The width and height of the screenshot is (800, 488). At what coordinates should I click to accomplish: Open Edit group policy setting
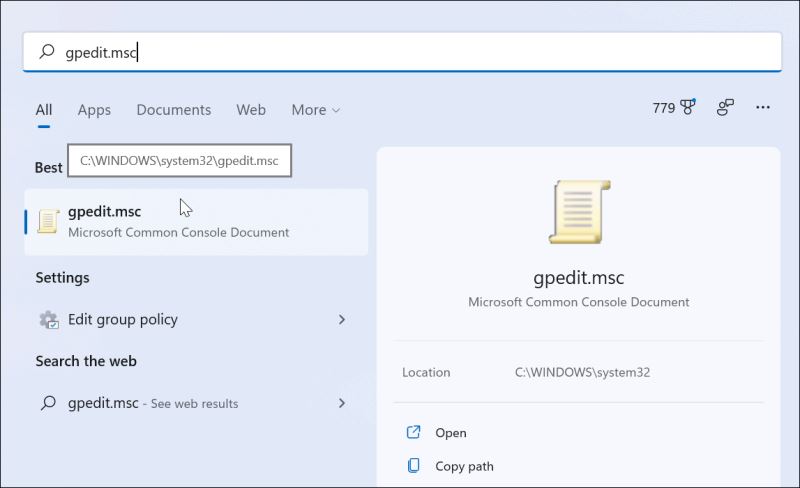tap(196, 320)
